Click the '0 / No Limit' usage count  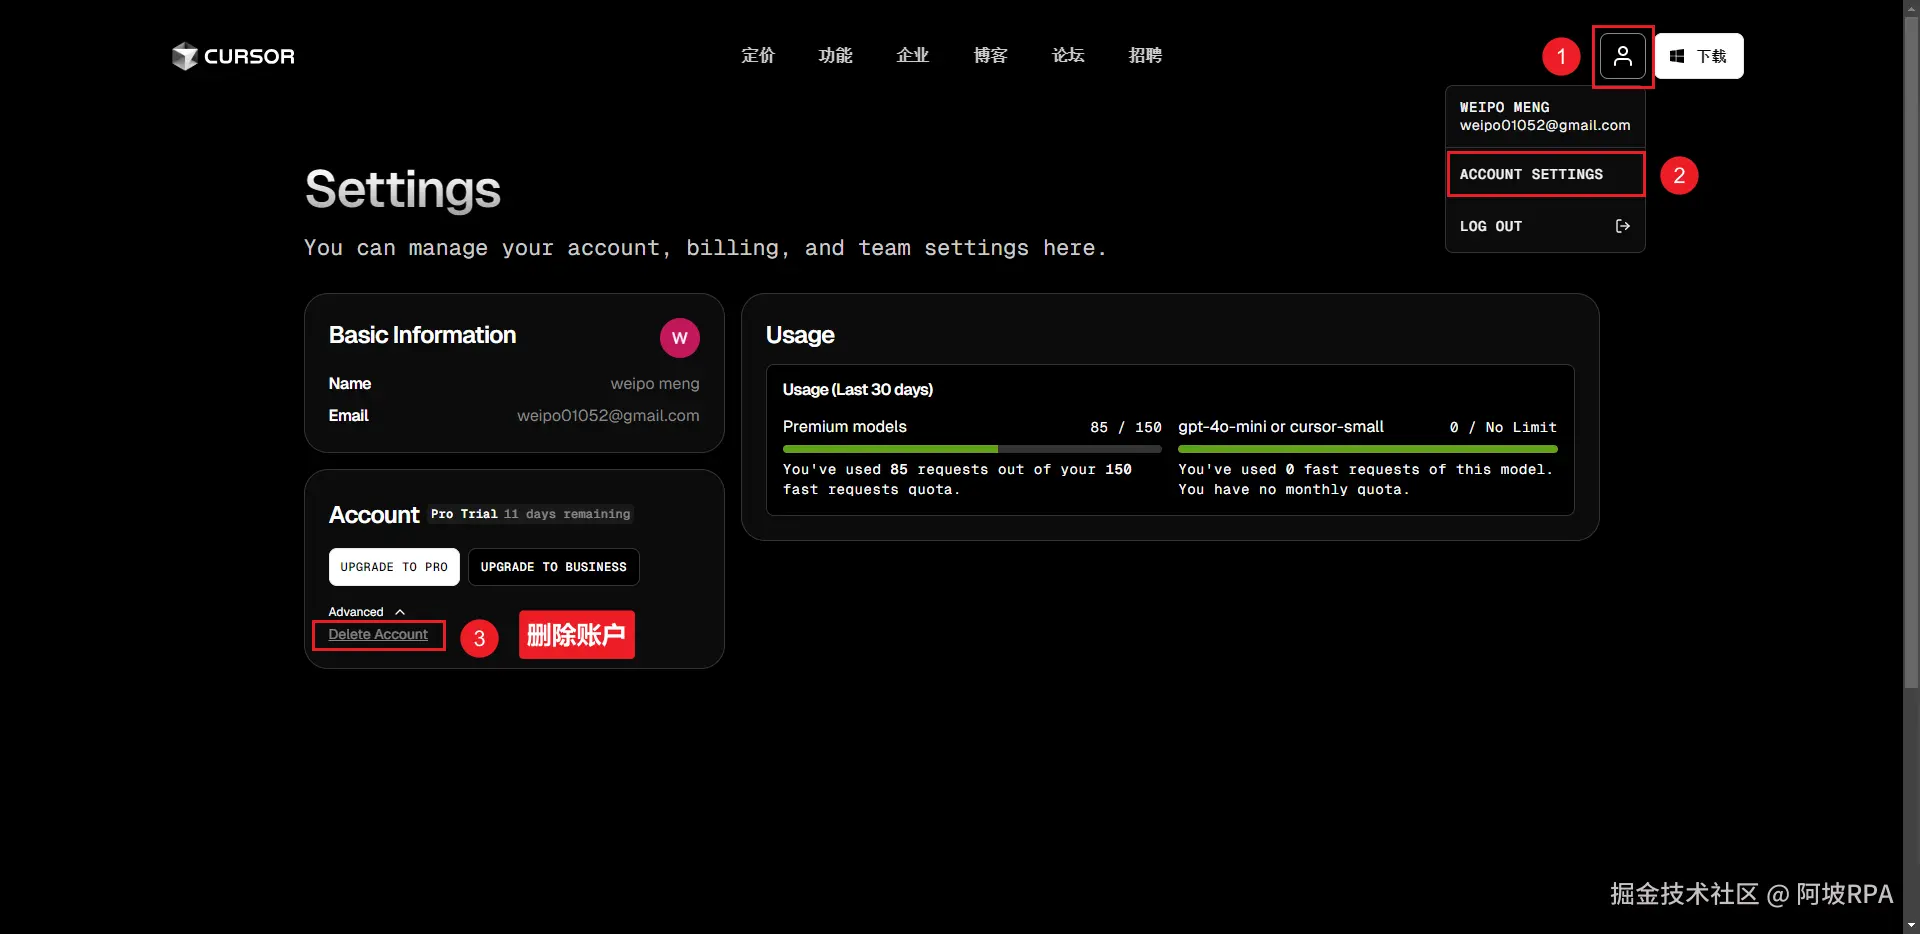[x=1503, y=428]
